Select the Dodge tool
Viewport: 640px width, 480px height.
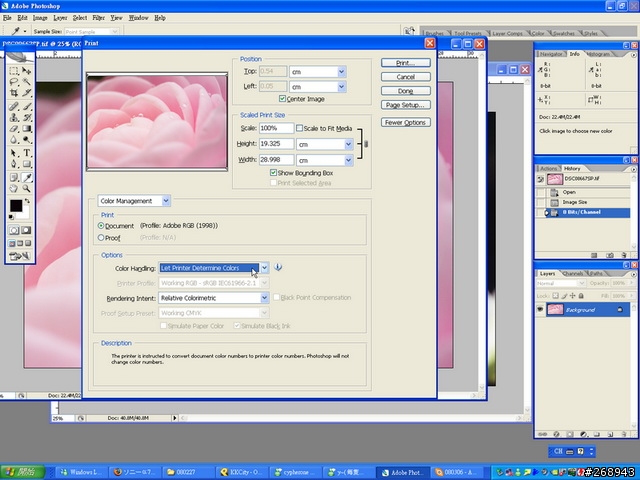[27, 140]
